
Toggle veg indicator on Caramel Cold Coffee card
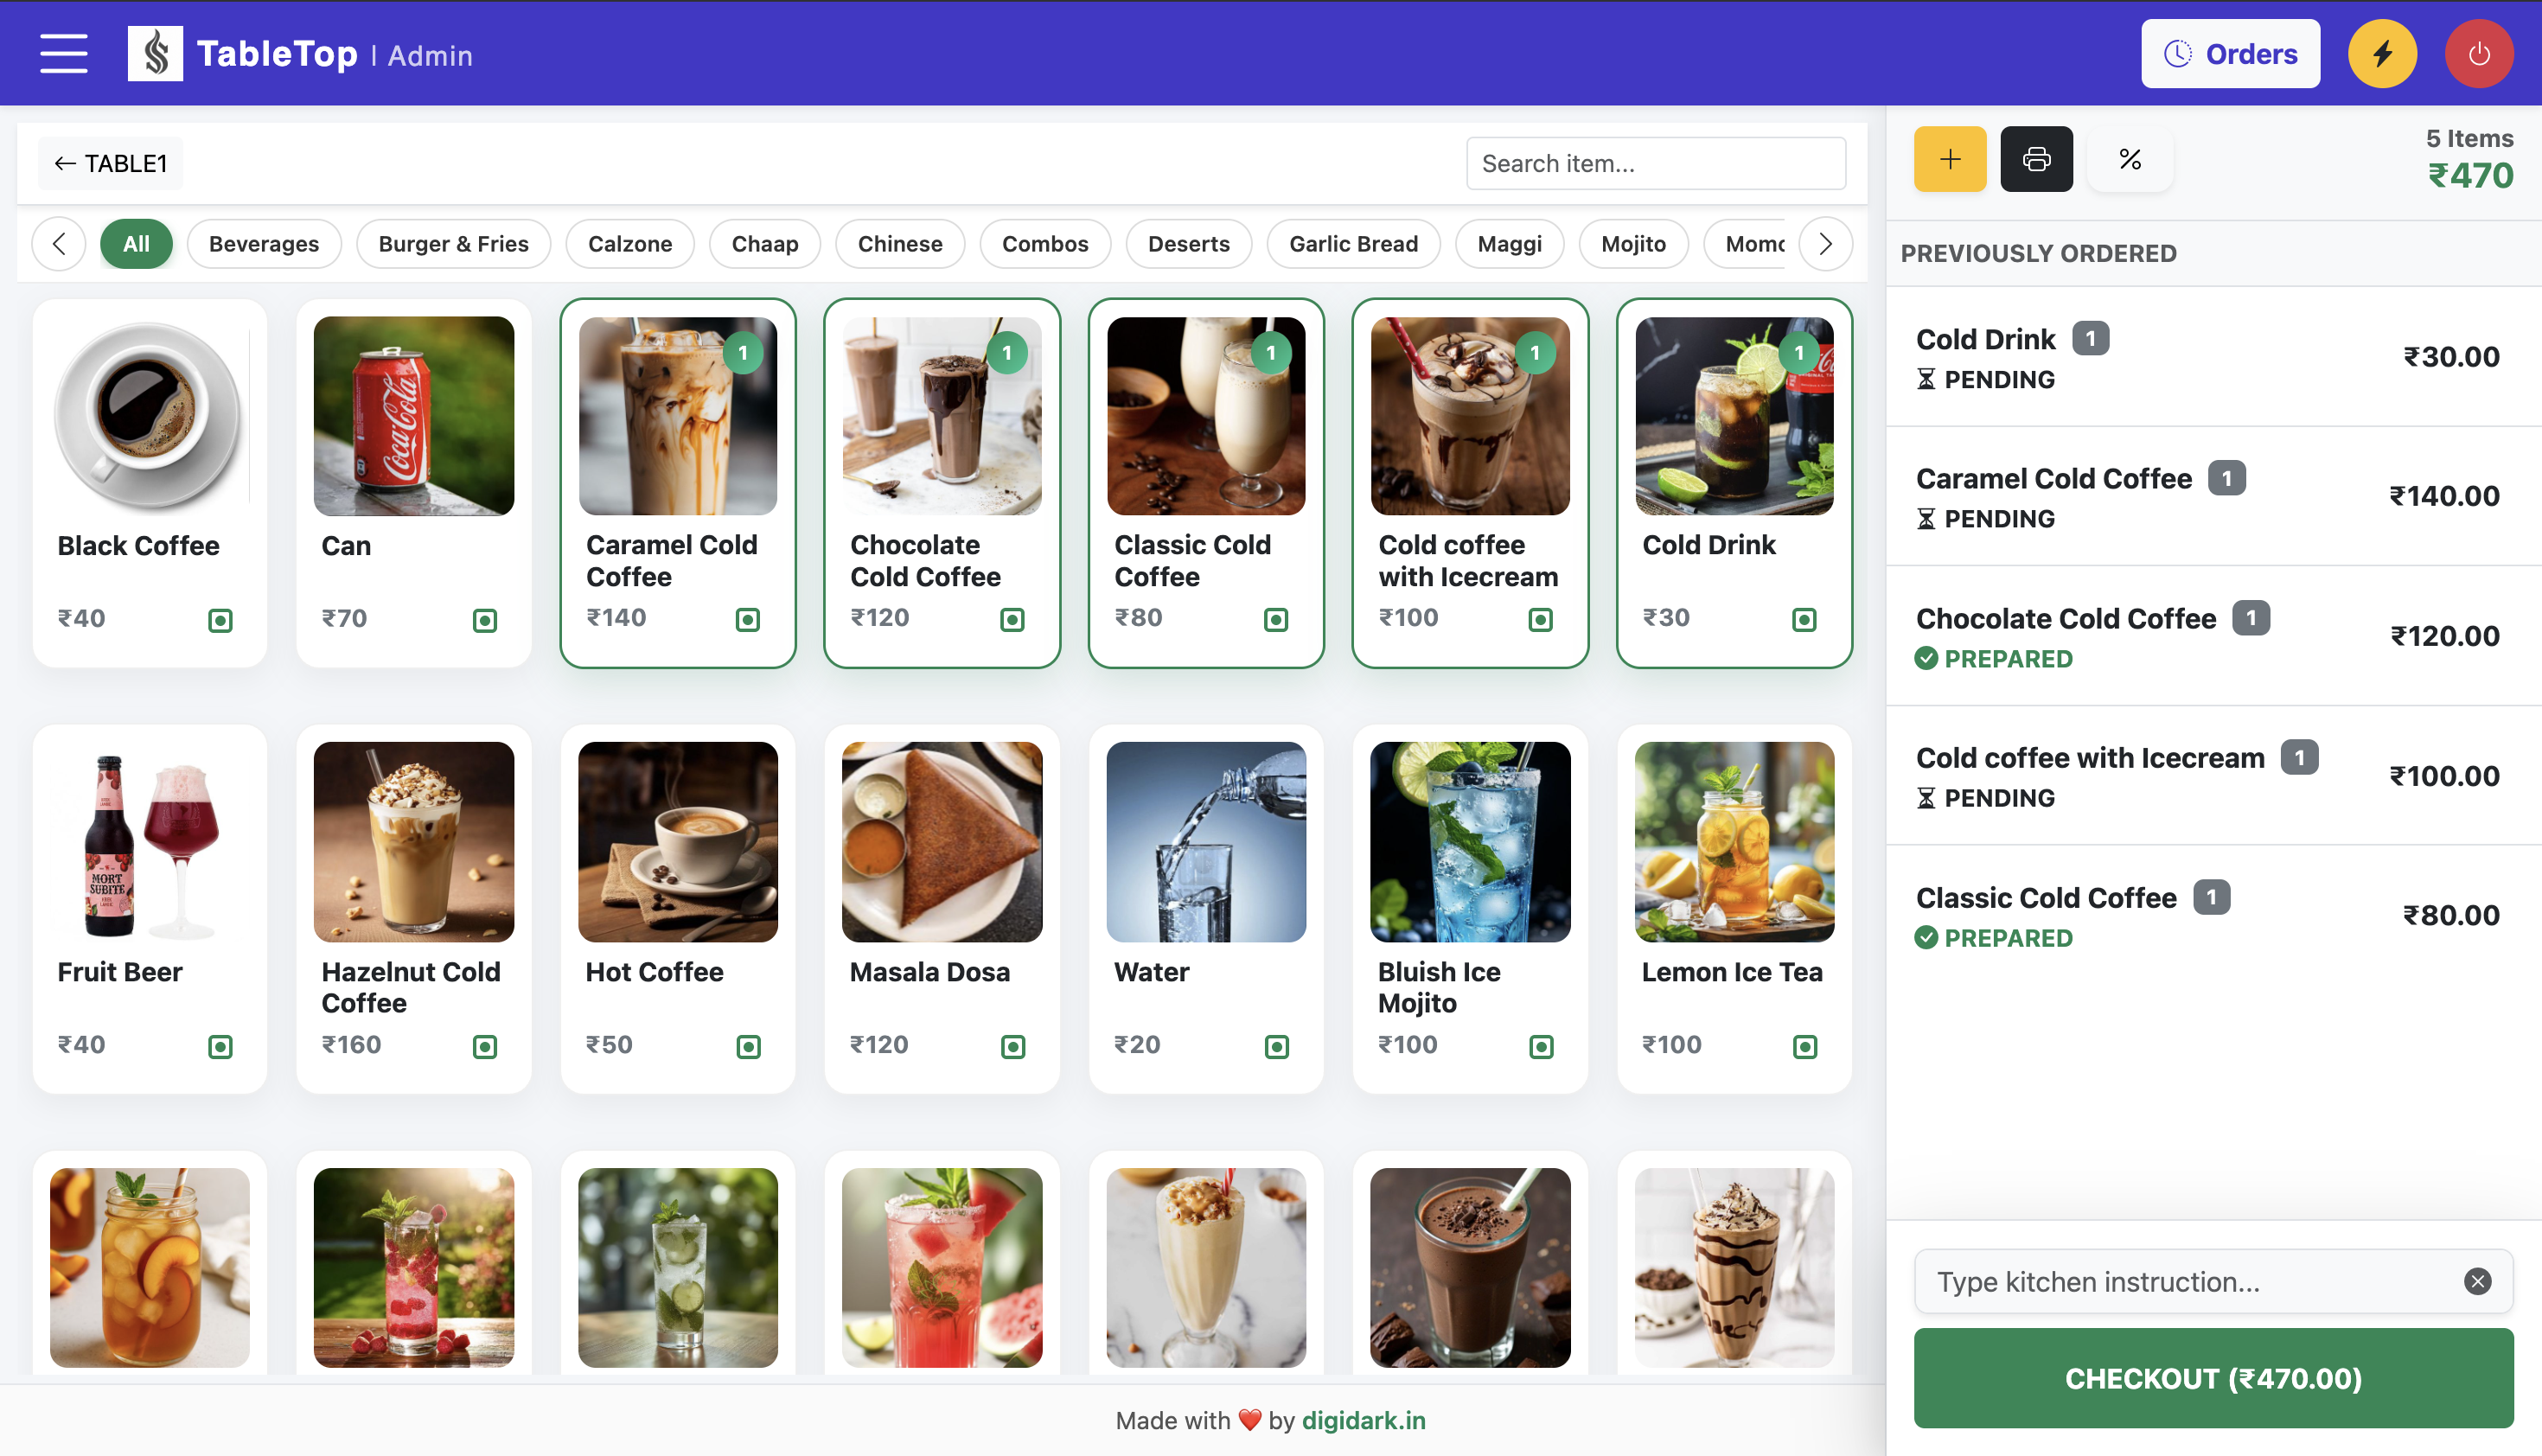[x=747, y=619]
